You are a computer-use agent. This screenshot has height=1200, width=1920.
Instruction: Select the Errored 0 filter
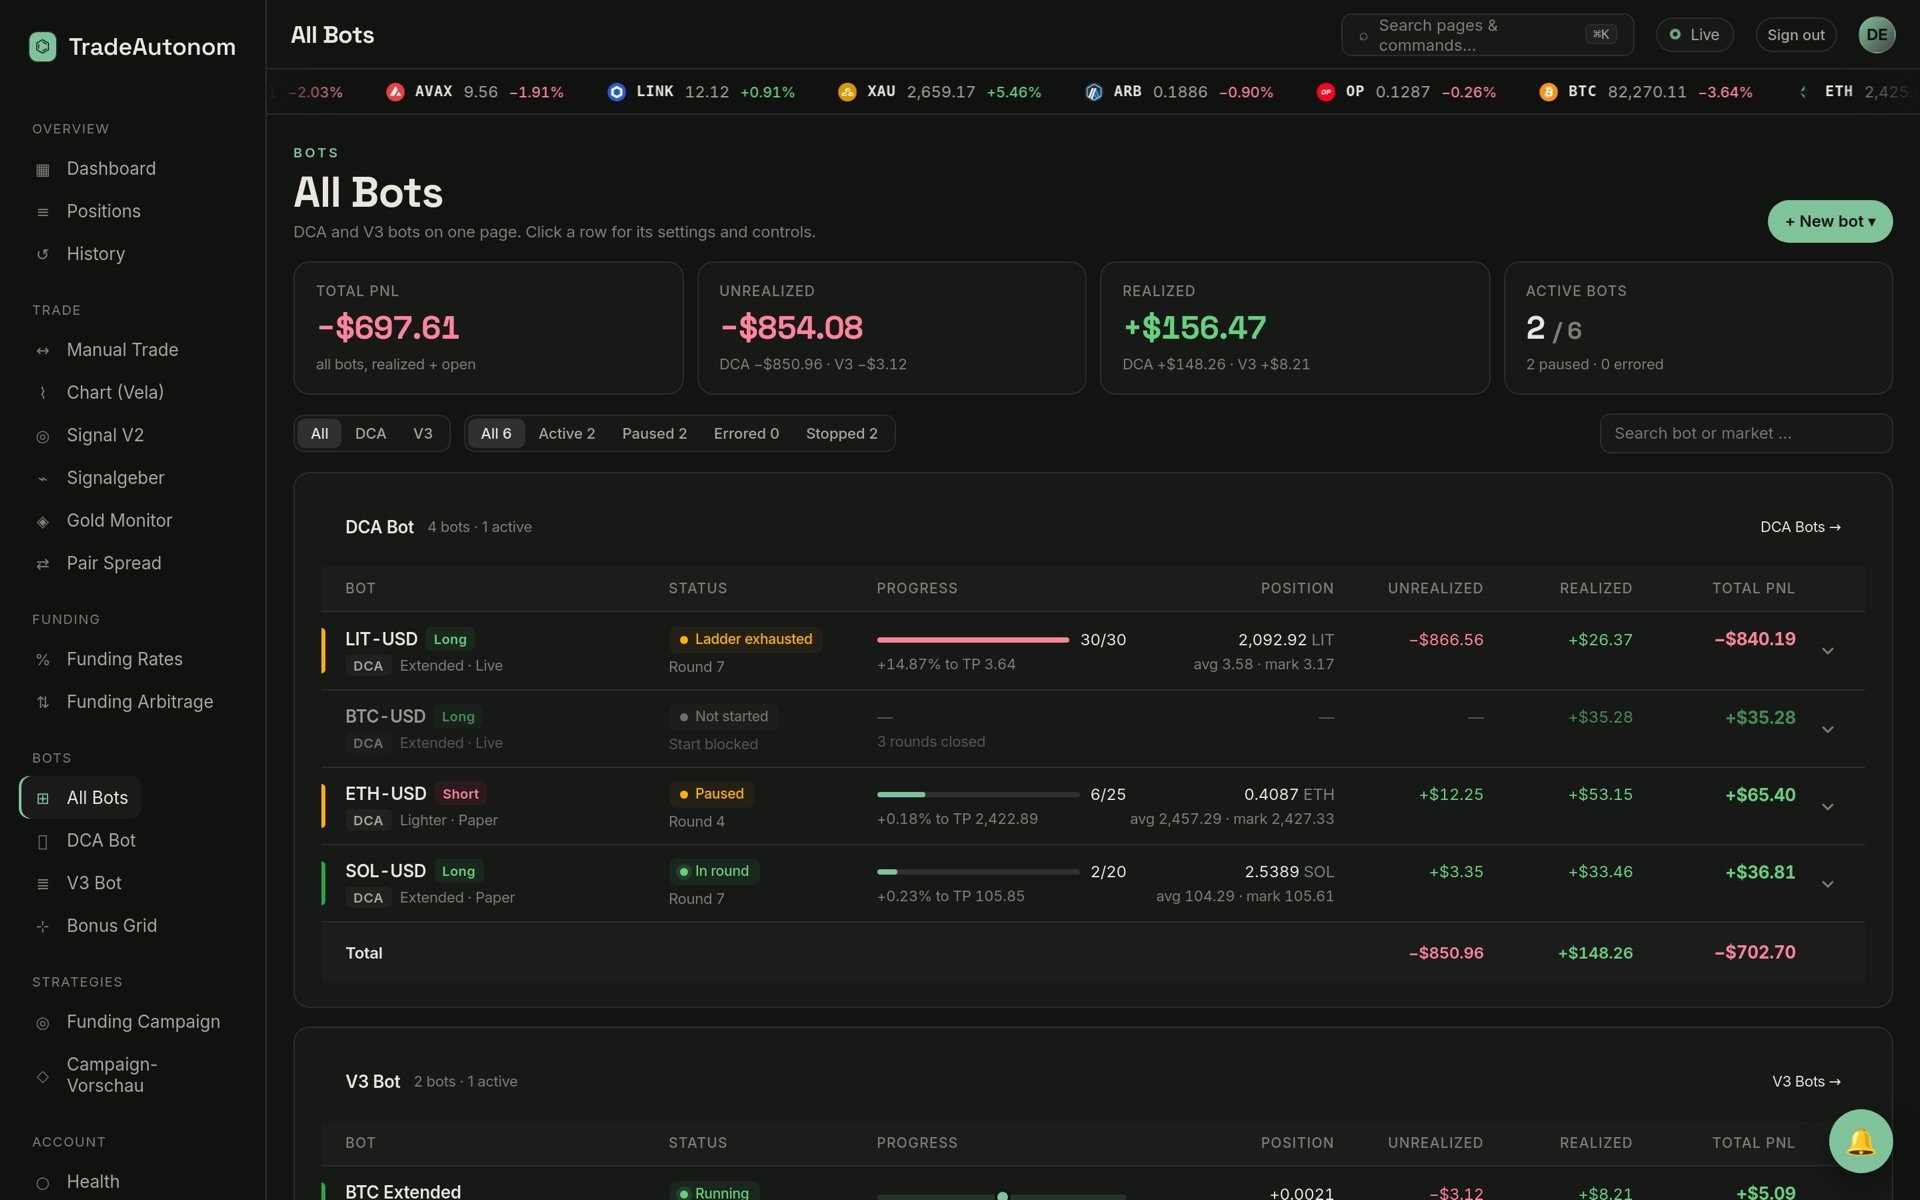pos(746,433)
